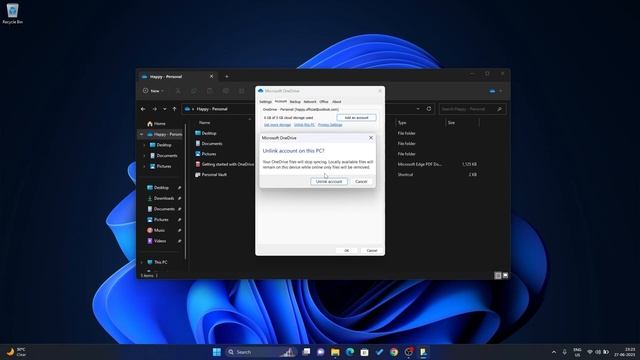This screenshot has width=640, height=360.
Task: Expand the address bar history dropdown
Action: click(x=418, y=109)
